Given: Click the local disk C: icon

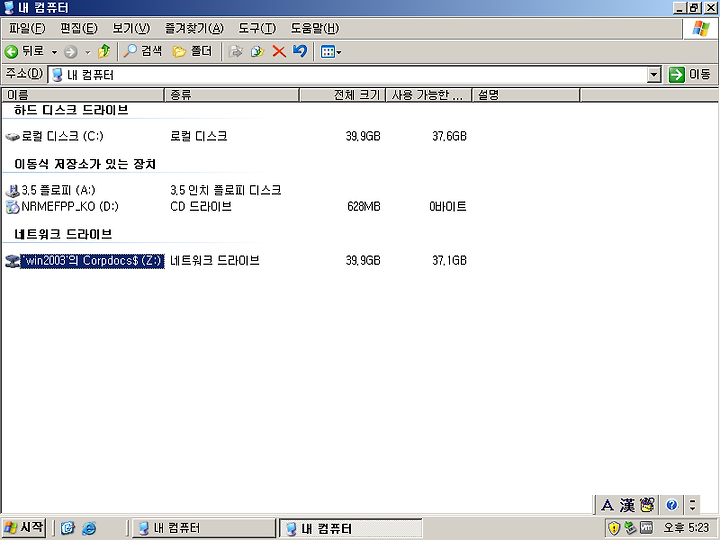Looking at the screenshot, I should (x=12, y=136).
